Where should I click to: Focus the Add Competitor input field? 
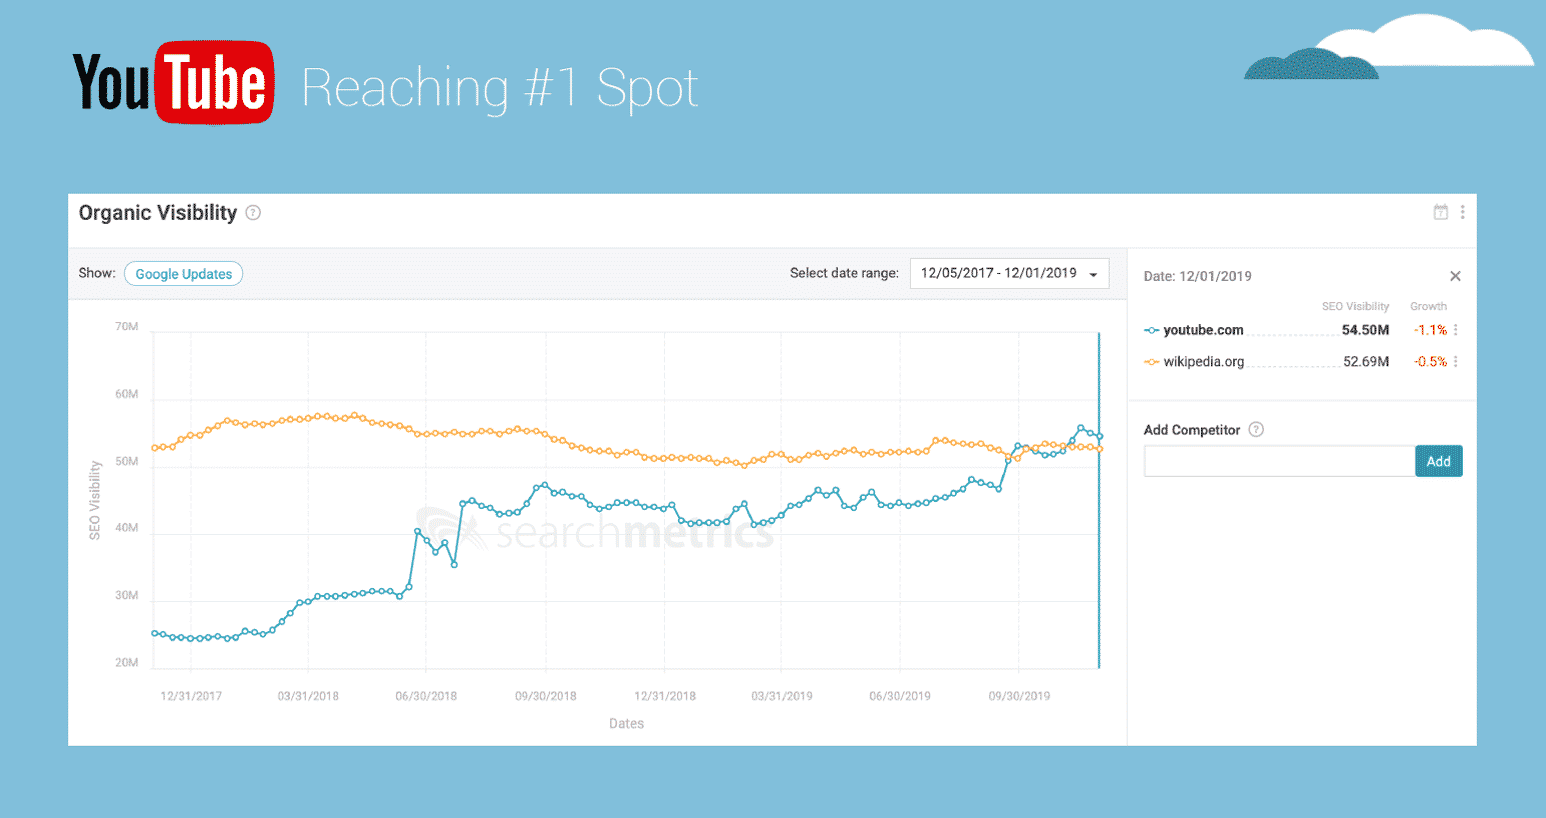[x=1279, y=461]
